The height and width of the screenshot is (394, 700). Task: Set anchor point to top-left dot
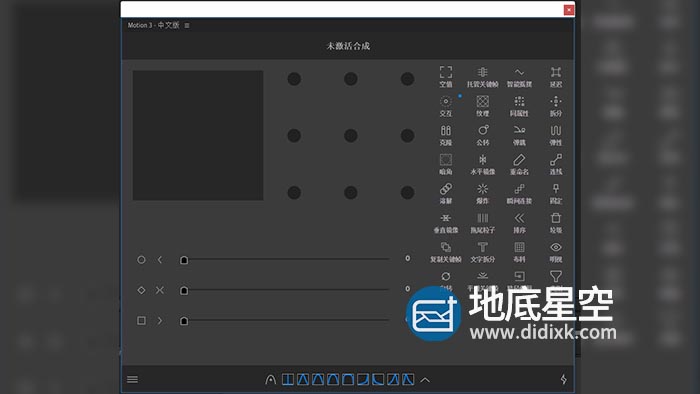(x=294, y=79)
